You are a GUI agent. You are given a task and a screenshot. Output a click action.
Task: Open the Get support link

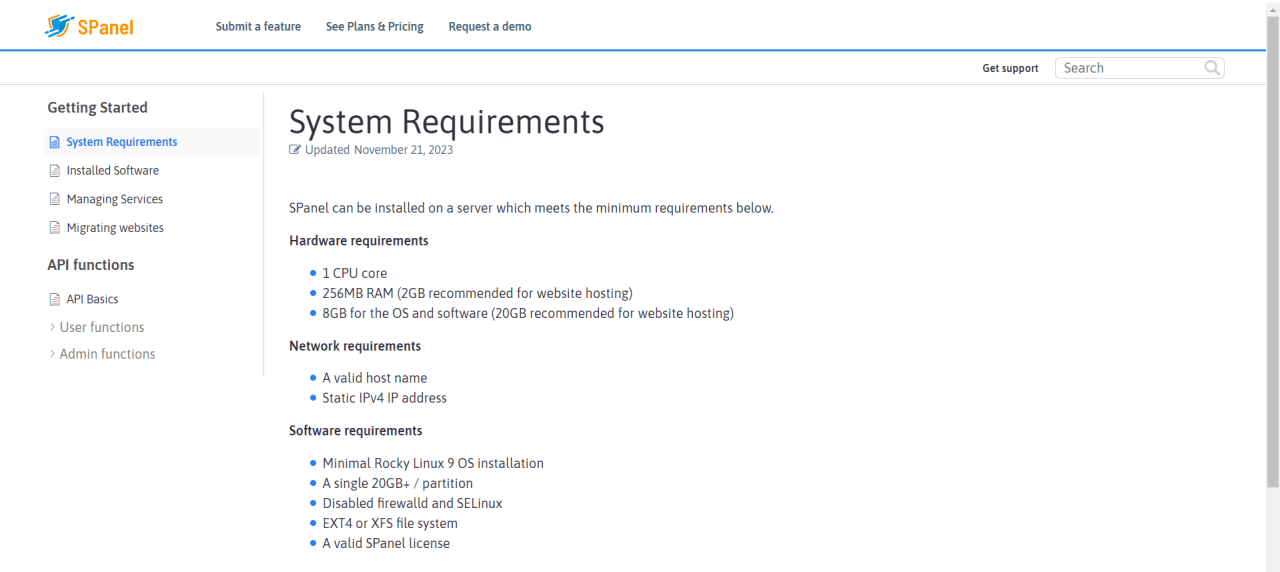[1010, 68]
